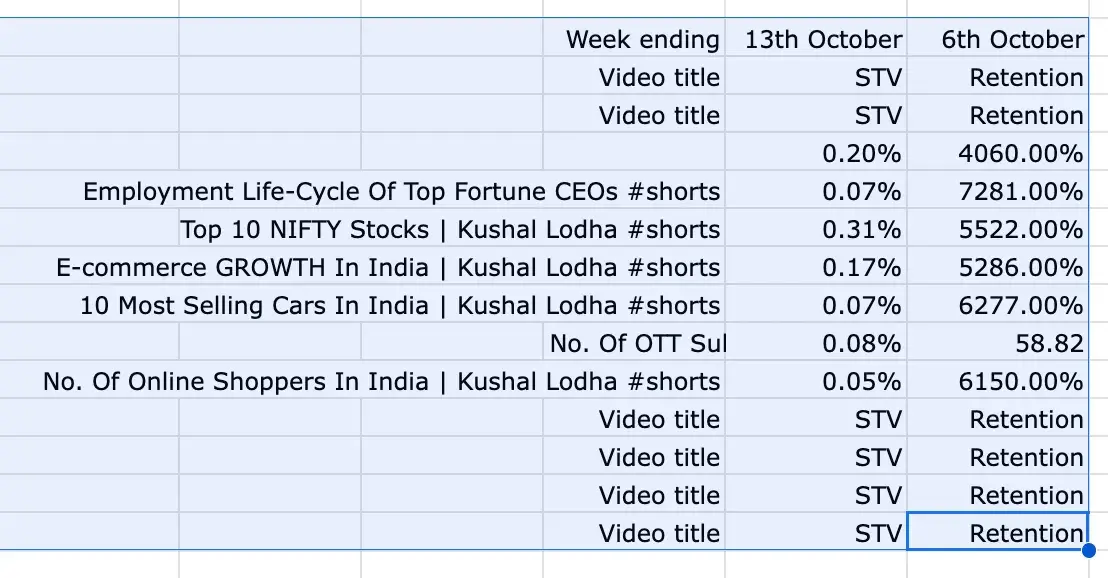Click the truncated "No. Of OTT Sul" cell

pyautogui.click(x=637, y=344)
